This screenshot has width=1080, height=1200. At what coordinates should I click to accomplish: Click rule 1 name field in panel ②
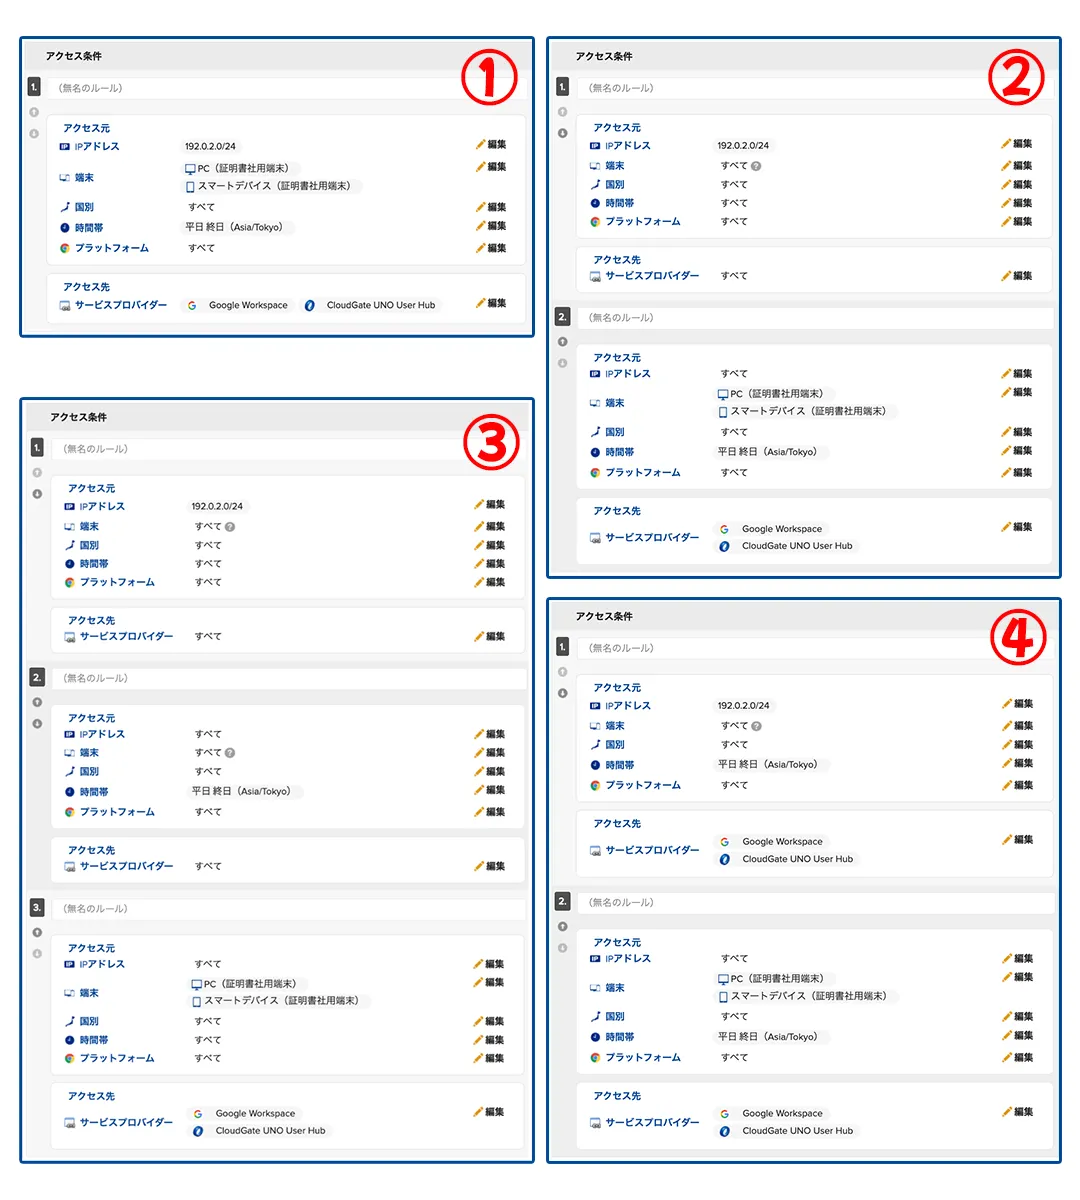814,88
